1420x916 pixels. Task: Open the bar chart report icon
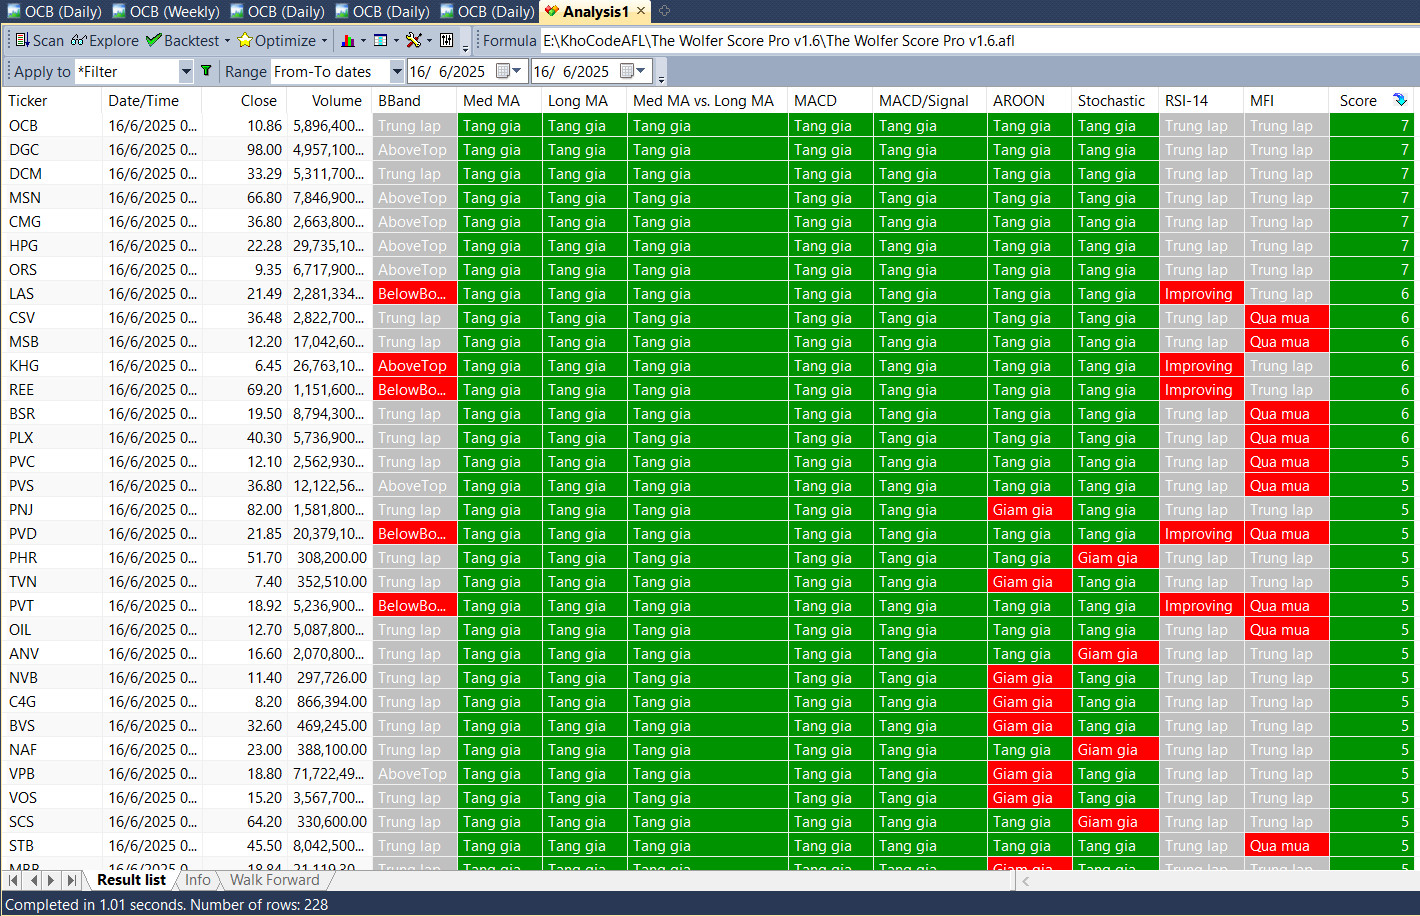[x=348, y=41]
